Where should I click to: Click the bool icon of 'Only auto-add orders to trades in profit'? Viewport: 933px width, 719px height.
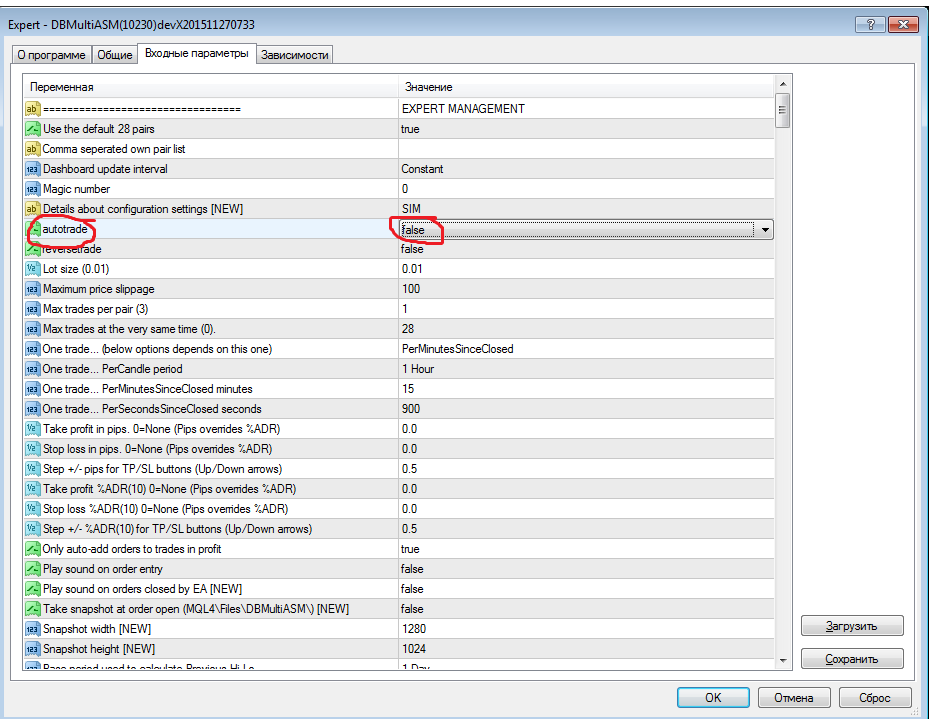point(32,549)
